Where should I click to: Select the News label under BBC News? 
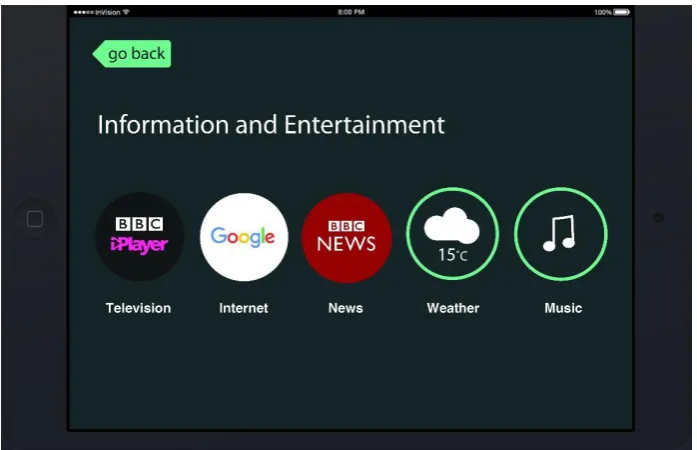(x=345, y=308)
